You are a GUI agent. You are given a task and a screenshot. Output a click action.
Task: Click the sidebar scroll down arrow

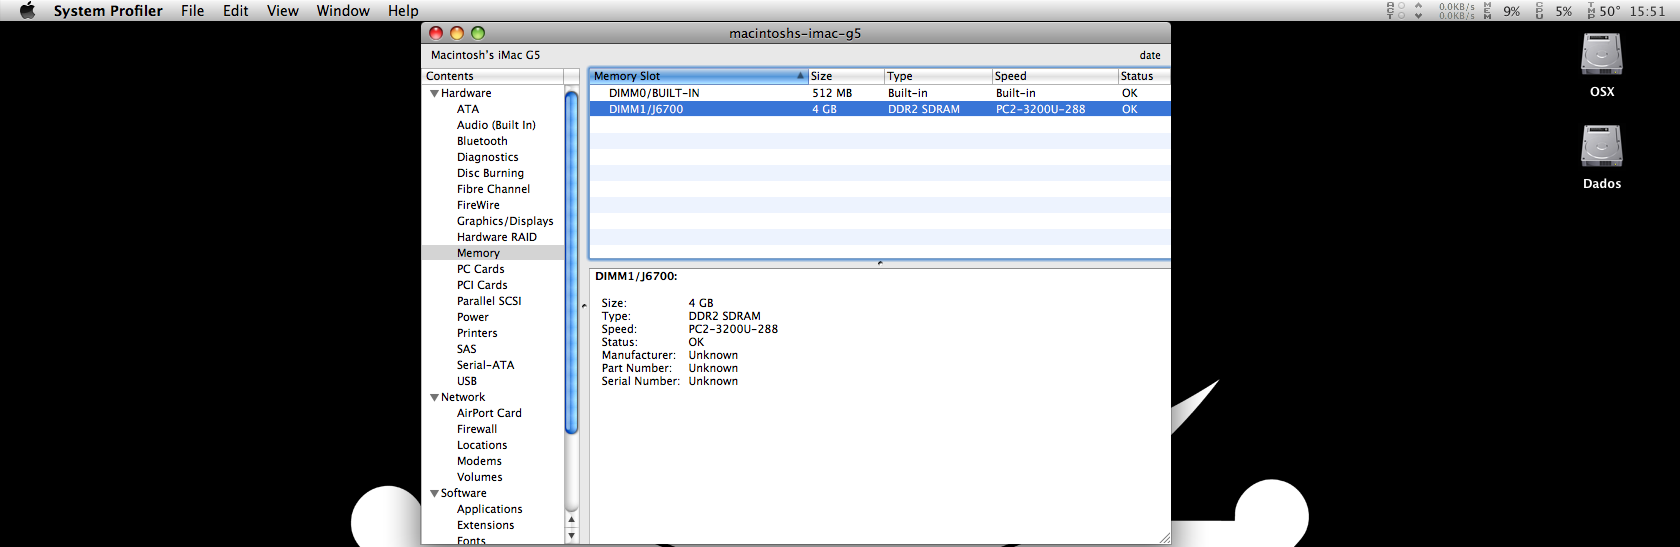click(571, 536)
